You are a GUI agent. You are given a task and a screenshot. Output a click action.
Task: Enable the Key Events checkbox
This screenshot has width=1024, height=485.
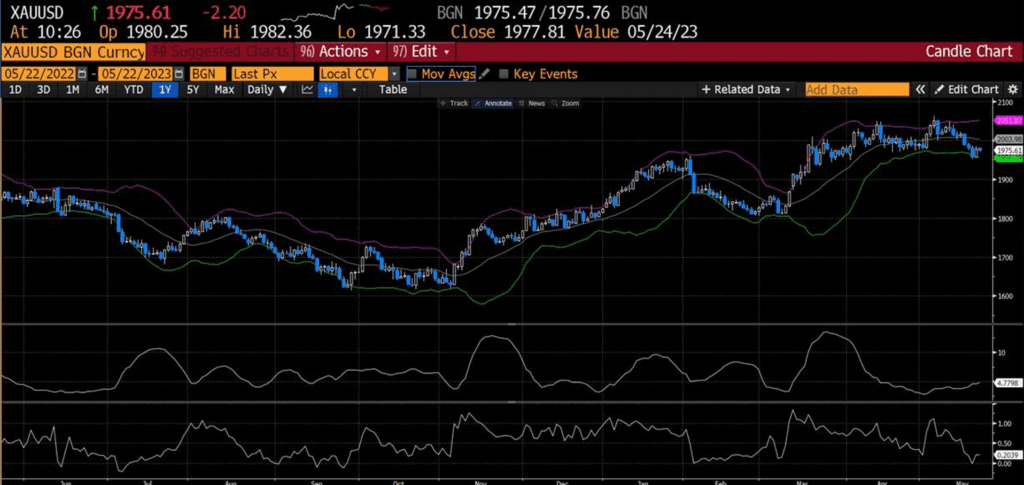point(504,74)
